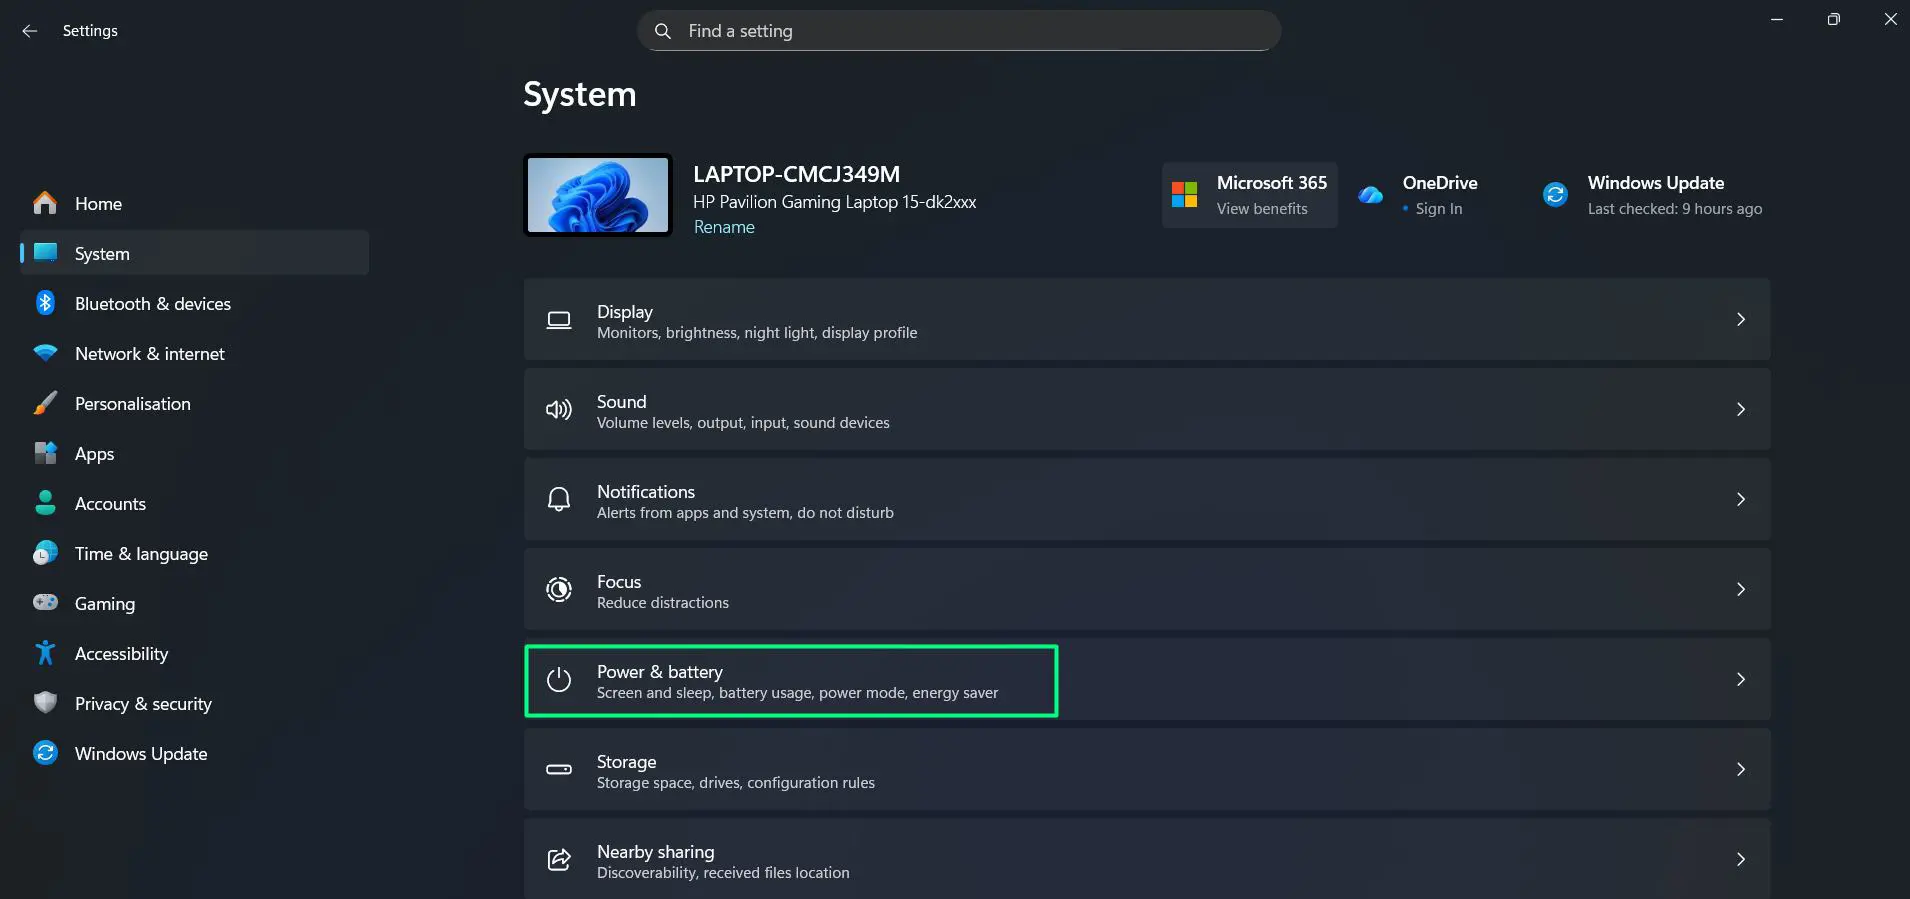Screen dimensions: 1910x899
Task: Expand Display settings chevron
Action: pos(1741,320)
